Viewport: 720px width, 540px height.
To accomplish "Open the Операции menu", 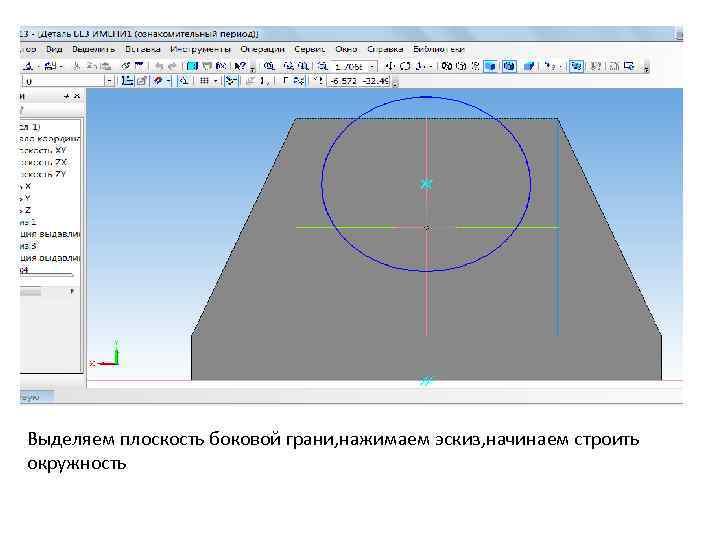I will [262, 49].
